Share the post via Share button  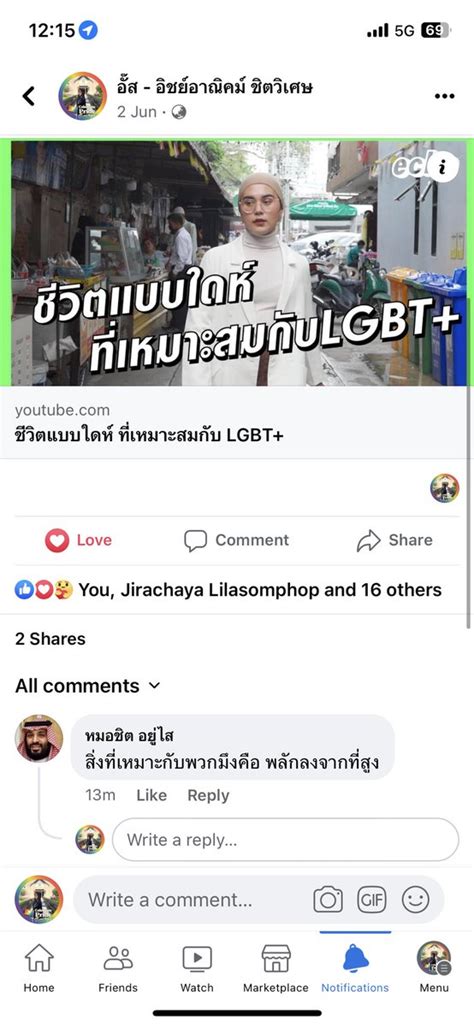[x=395, y=540]
